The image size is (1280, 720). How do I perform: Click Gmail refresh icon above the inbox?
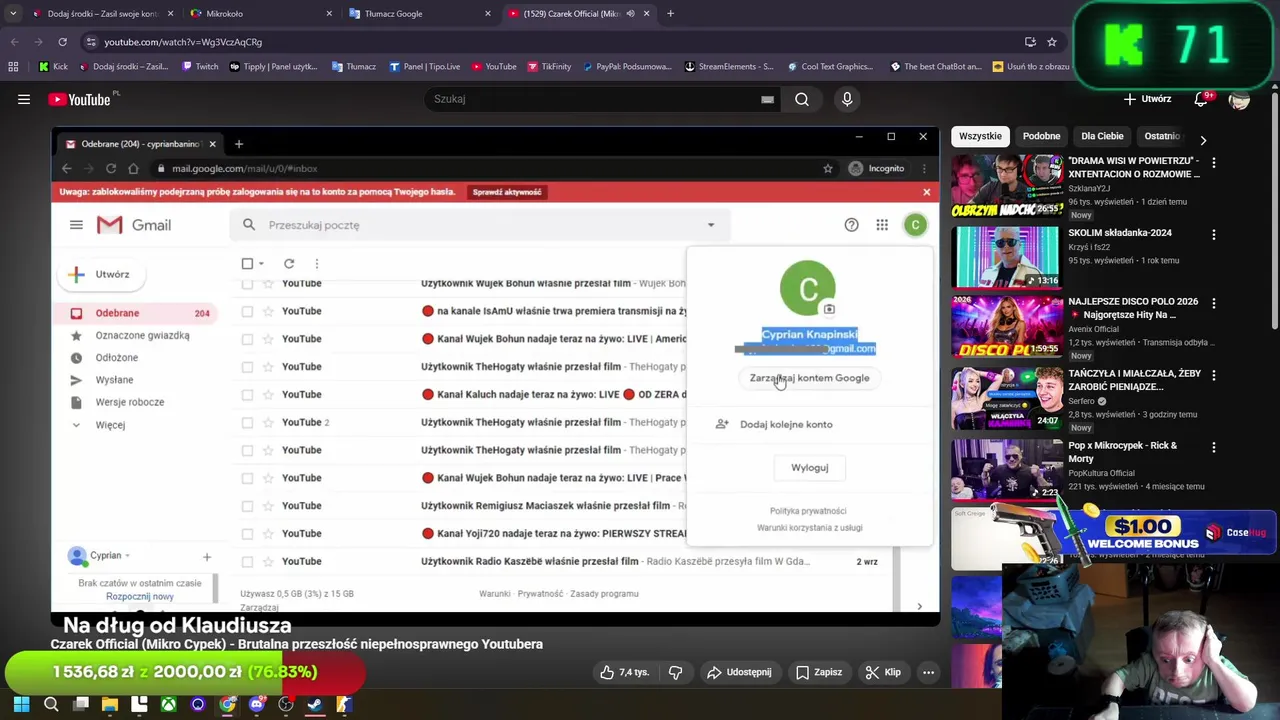click(x=289, y=264)
